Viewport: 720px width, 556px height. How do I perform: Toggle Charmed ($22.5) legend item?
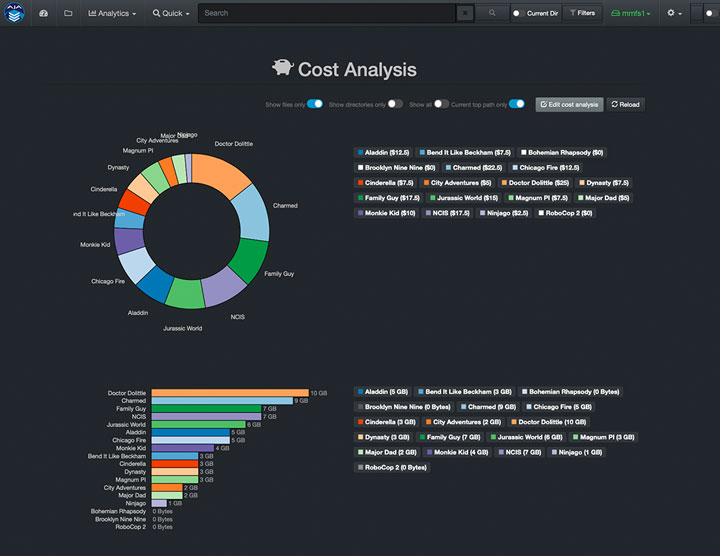coord(474,168)
